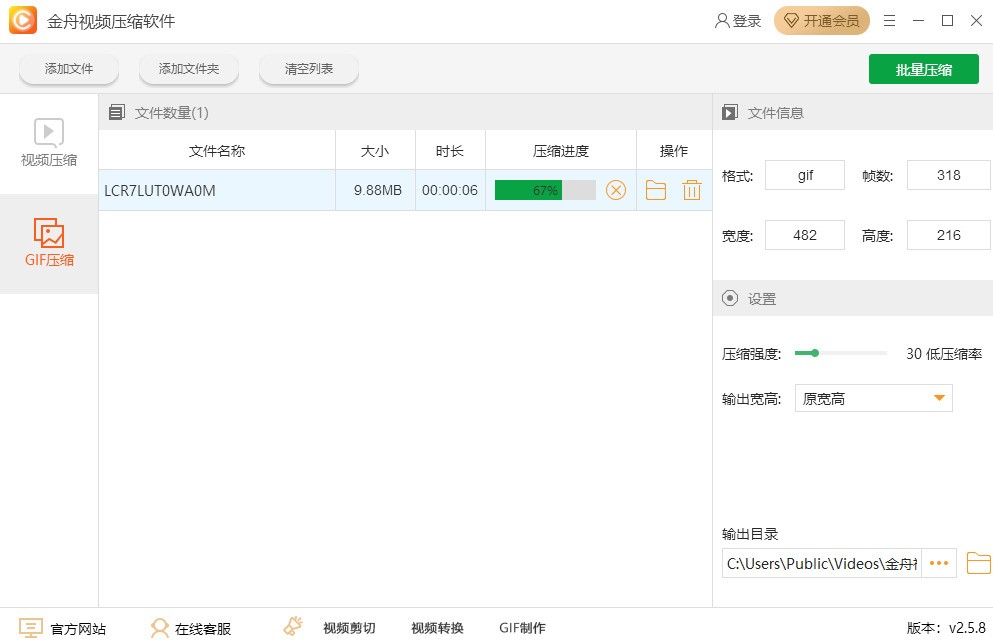Adjust the 压缩强度 slider handle
This screenshot has height=641, width=993.
pyautogui.click(x=815, y=353)
